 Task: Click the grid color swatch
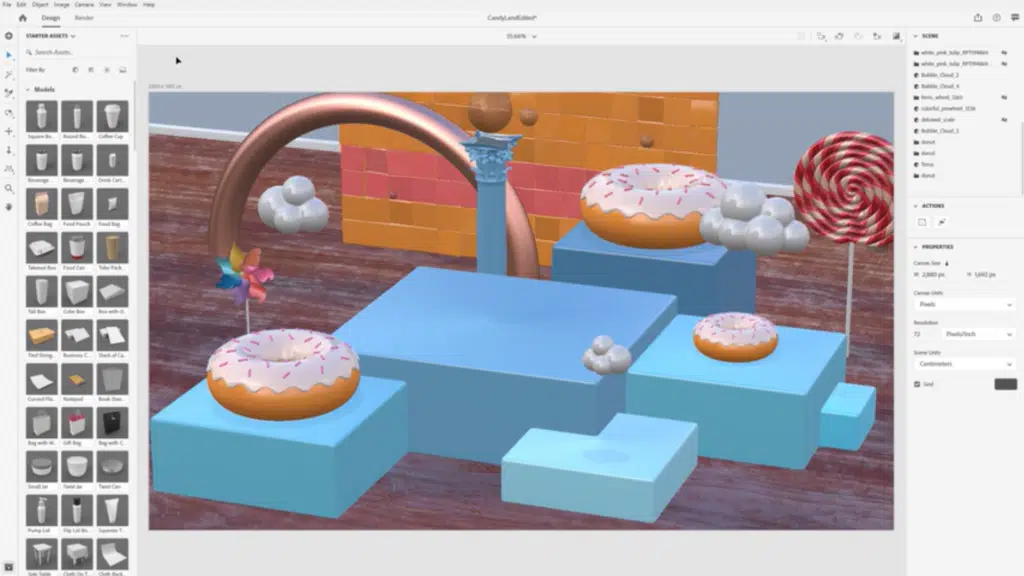point(1005,384)
